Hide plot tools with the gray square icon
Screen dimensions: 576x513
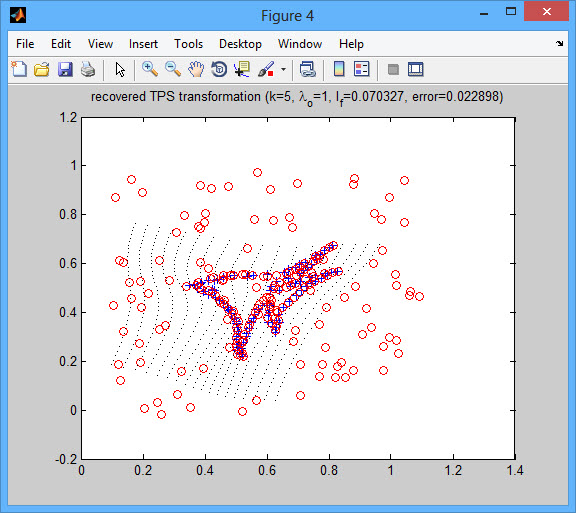(393, 69)
